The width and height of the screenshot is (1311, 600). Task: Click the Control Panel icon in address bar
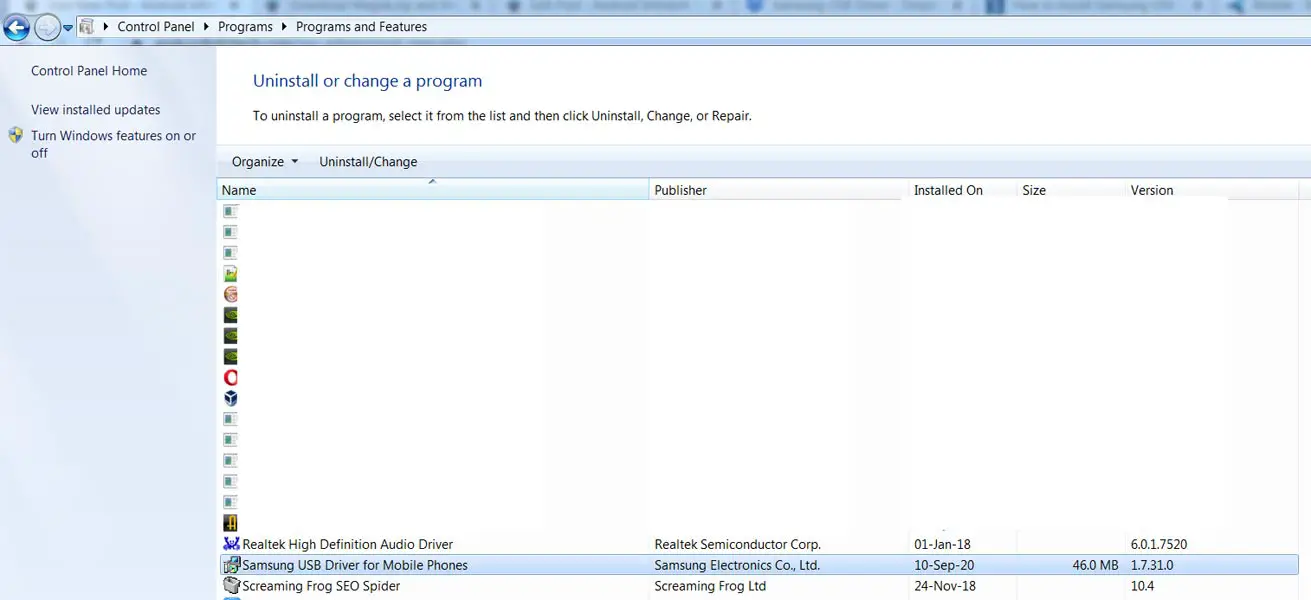(x=87, y=27)
